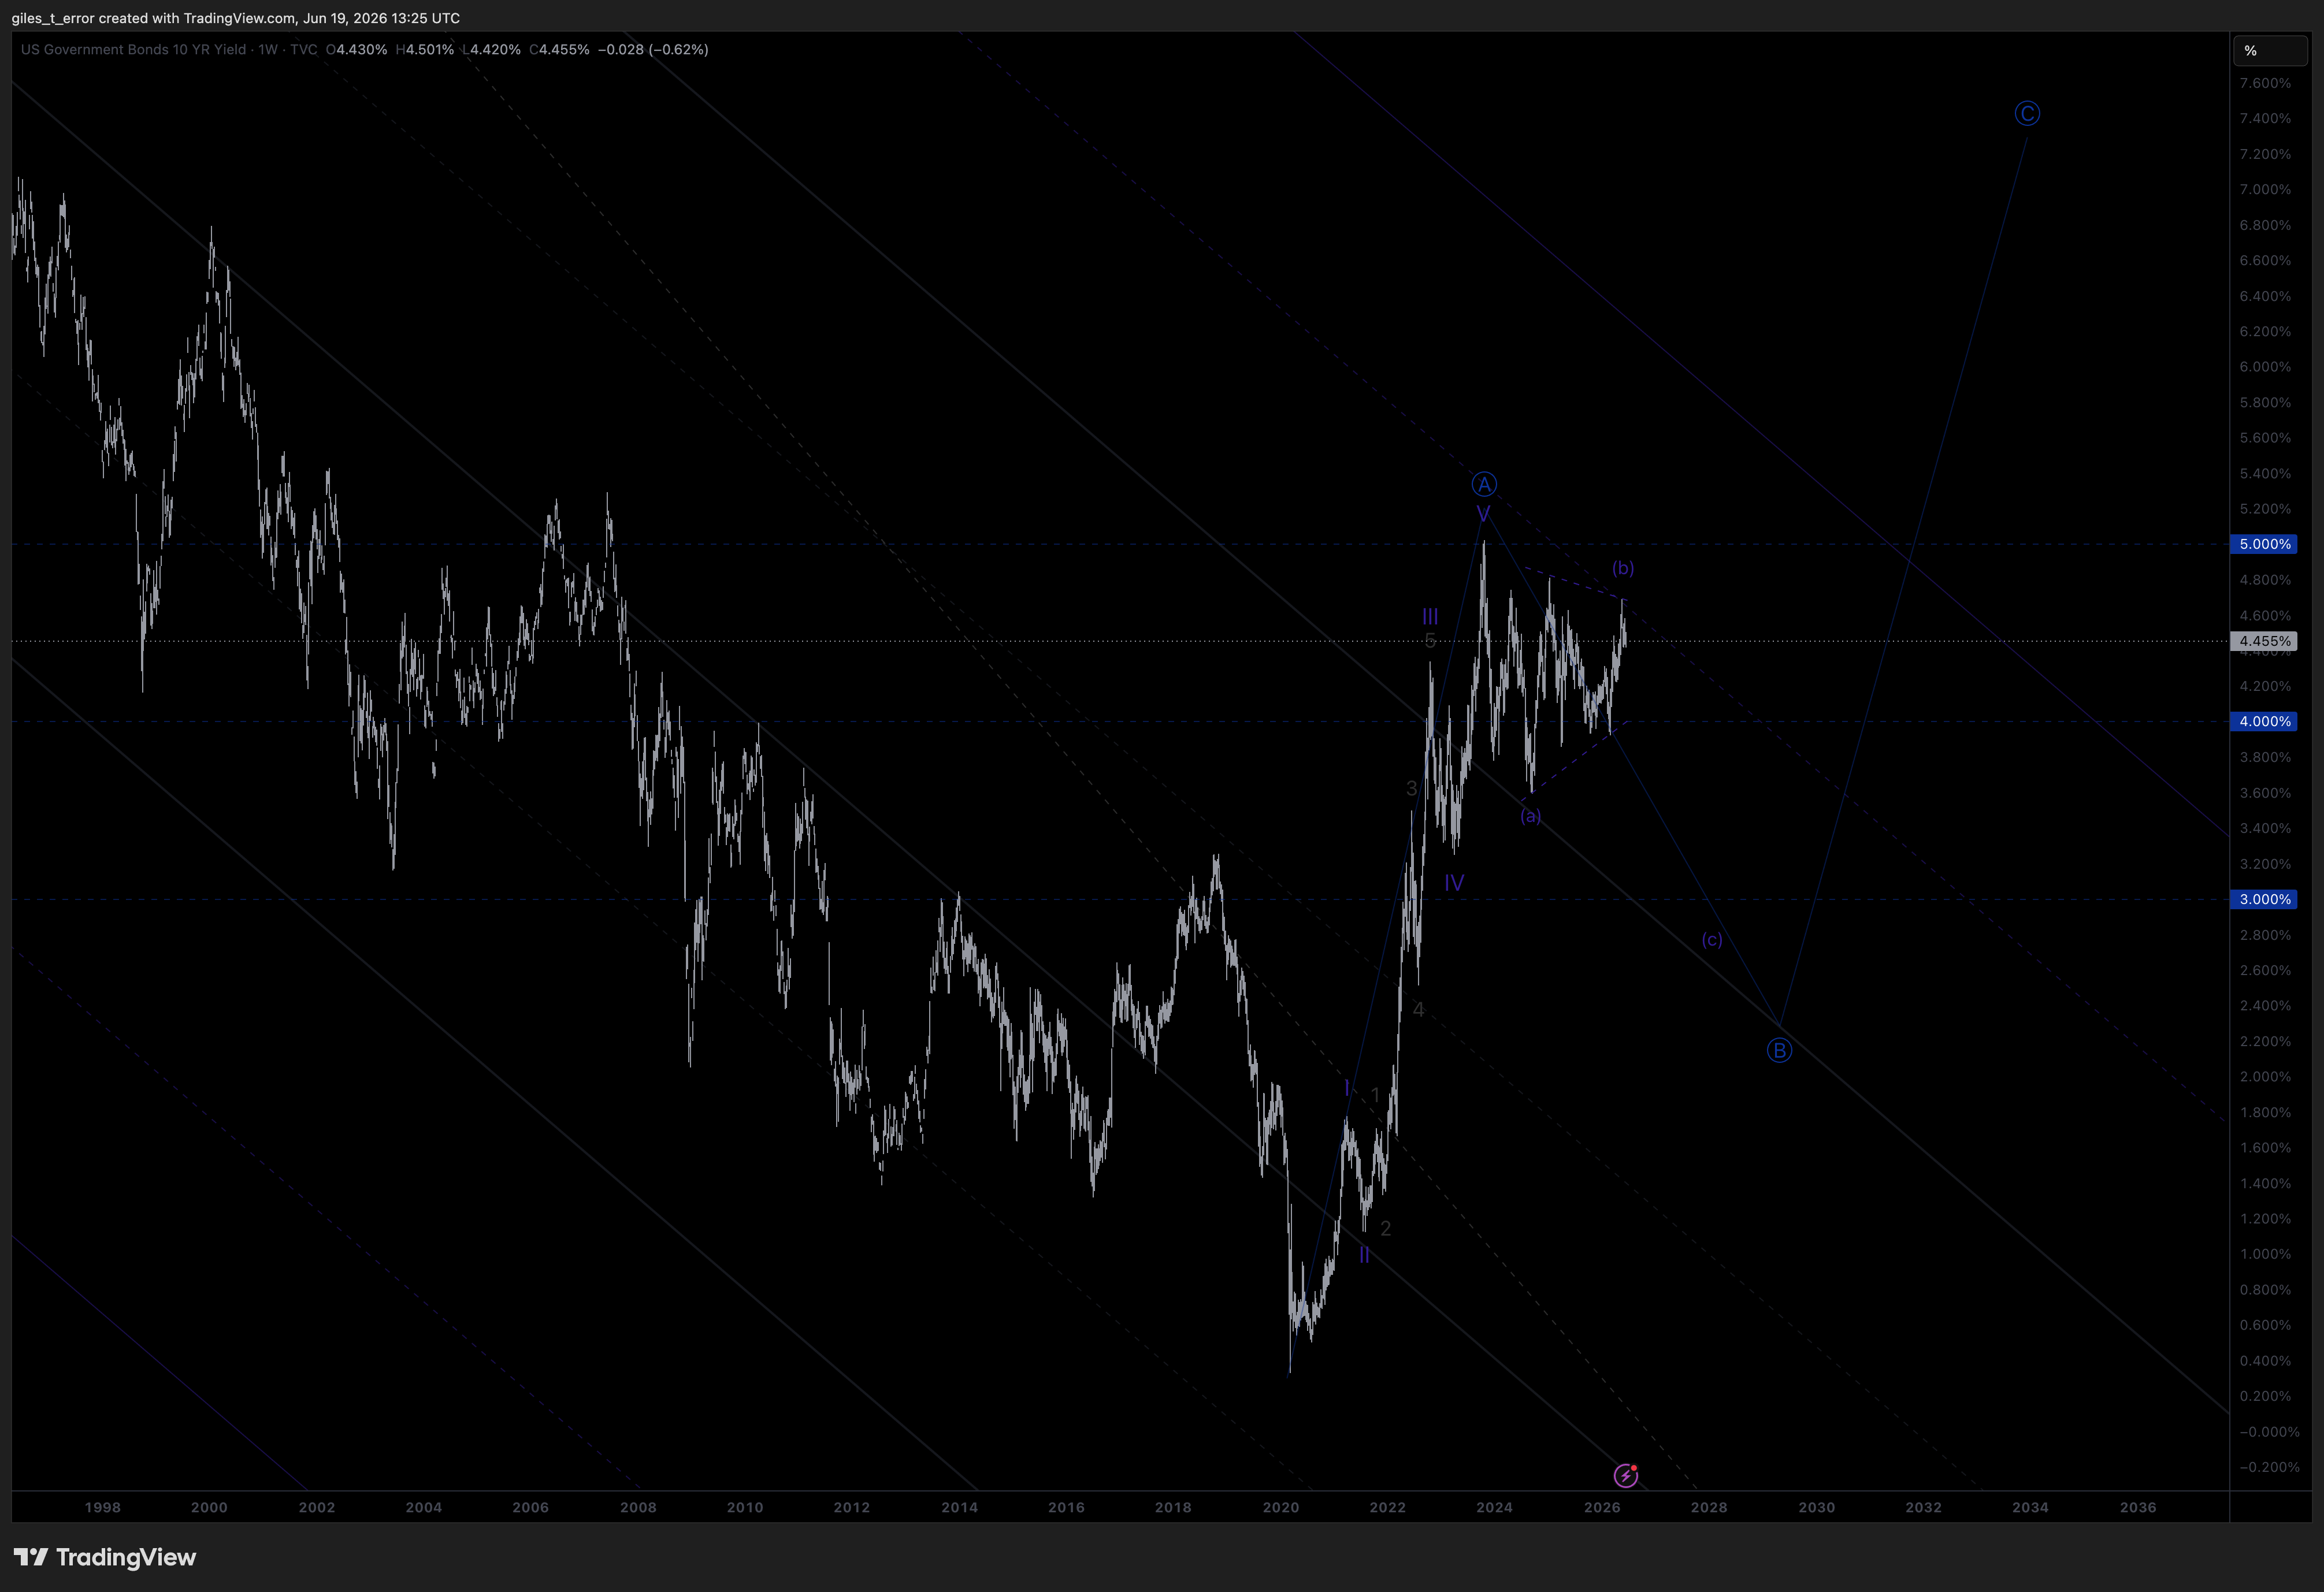
Task: Select the roman numeral III wave label
Action: point(1430,617)
